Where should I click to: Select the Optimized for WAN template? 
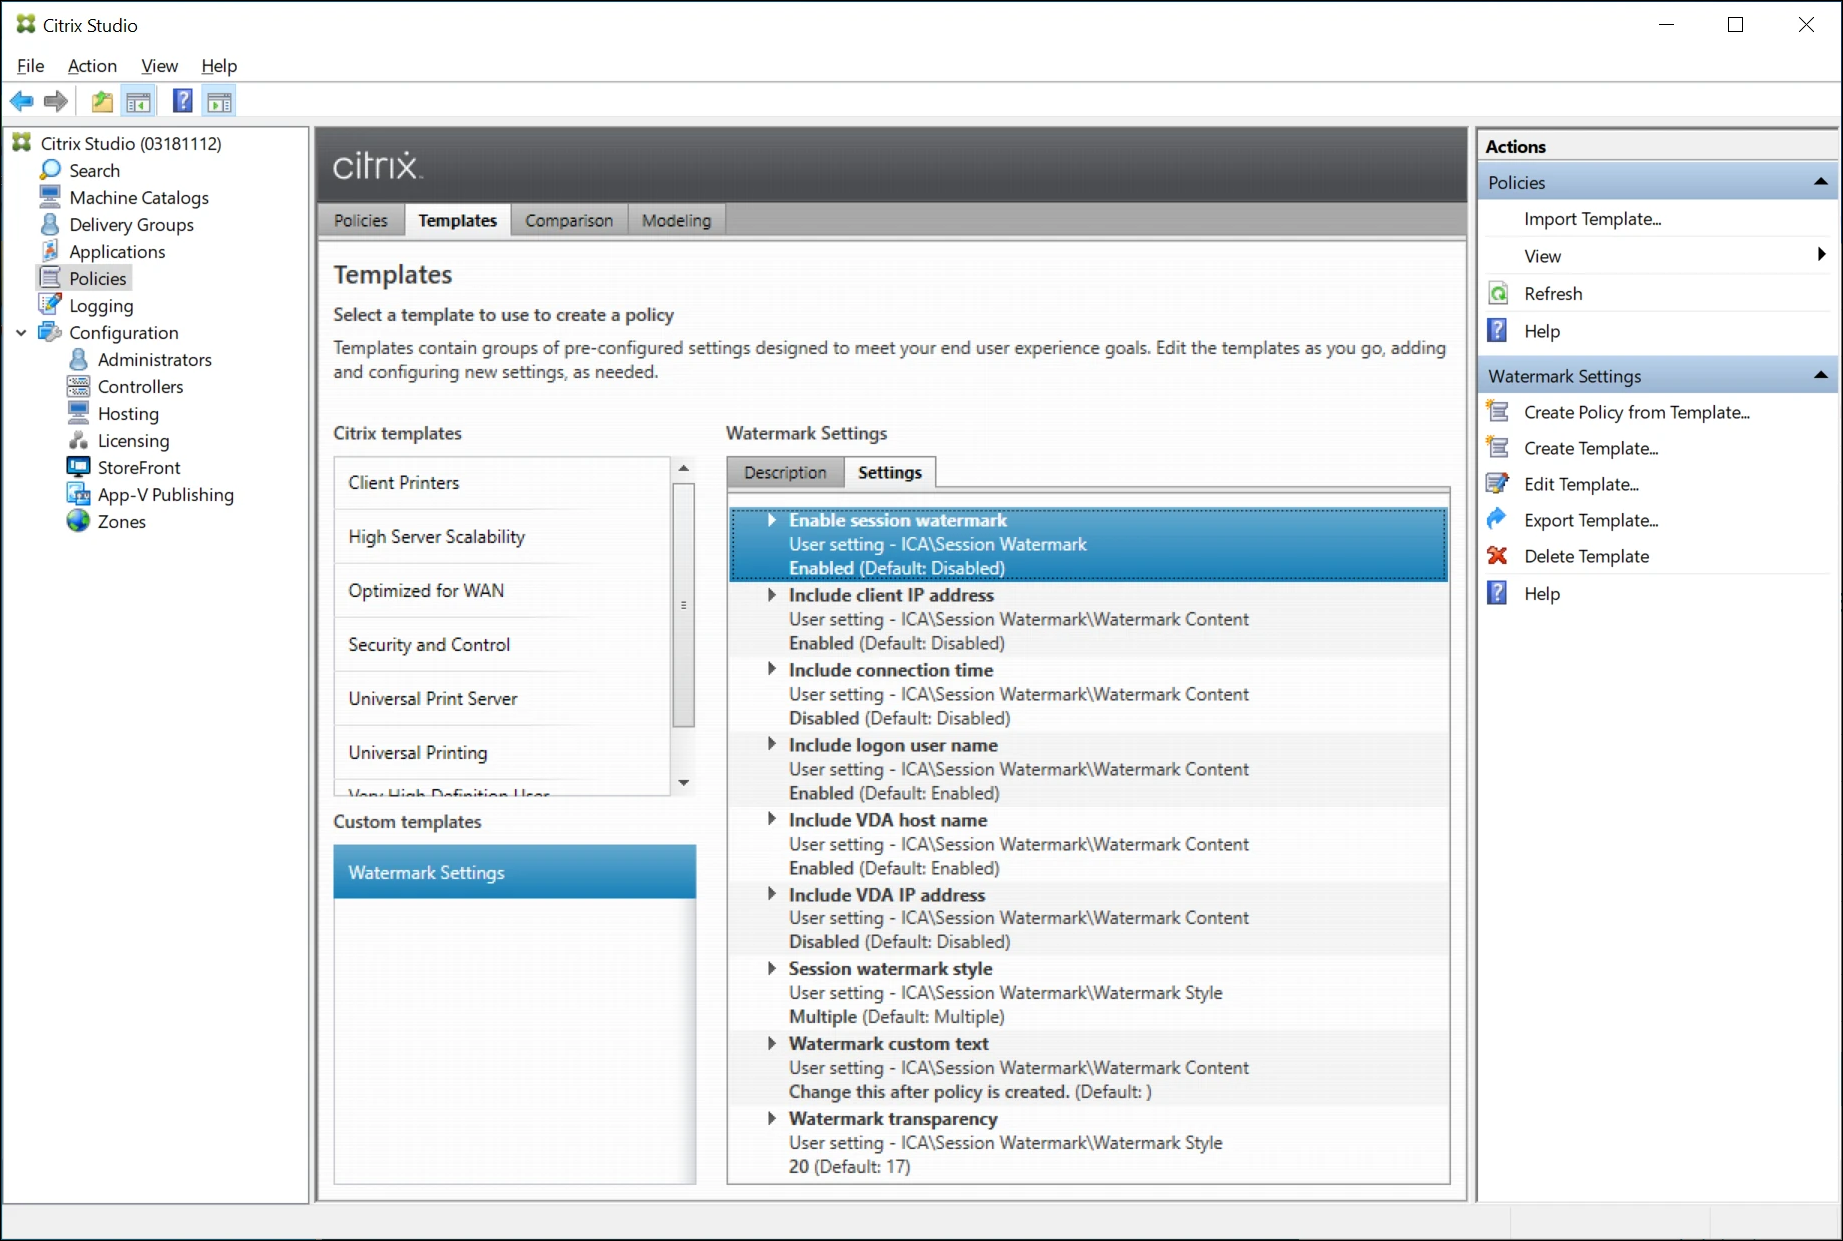tap(502, 591)
